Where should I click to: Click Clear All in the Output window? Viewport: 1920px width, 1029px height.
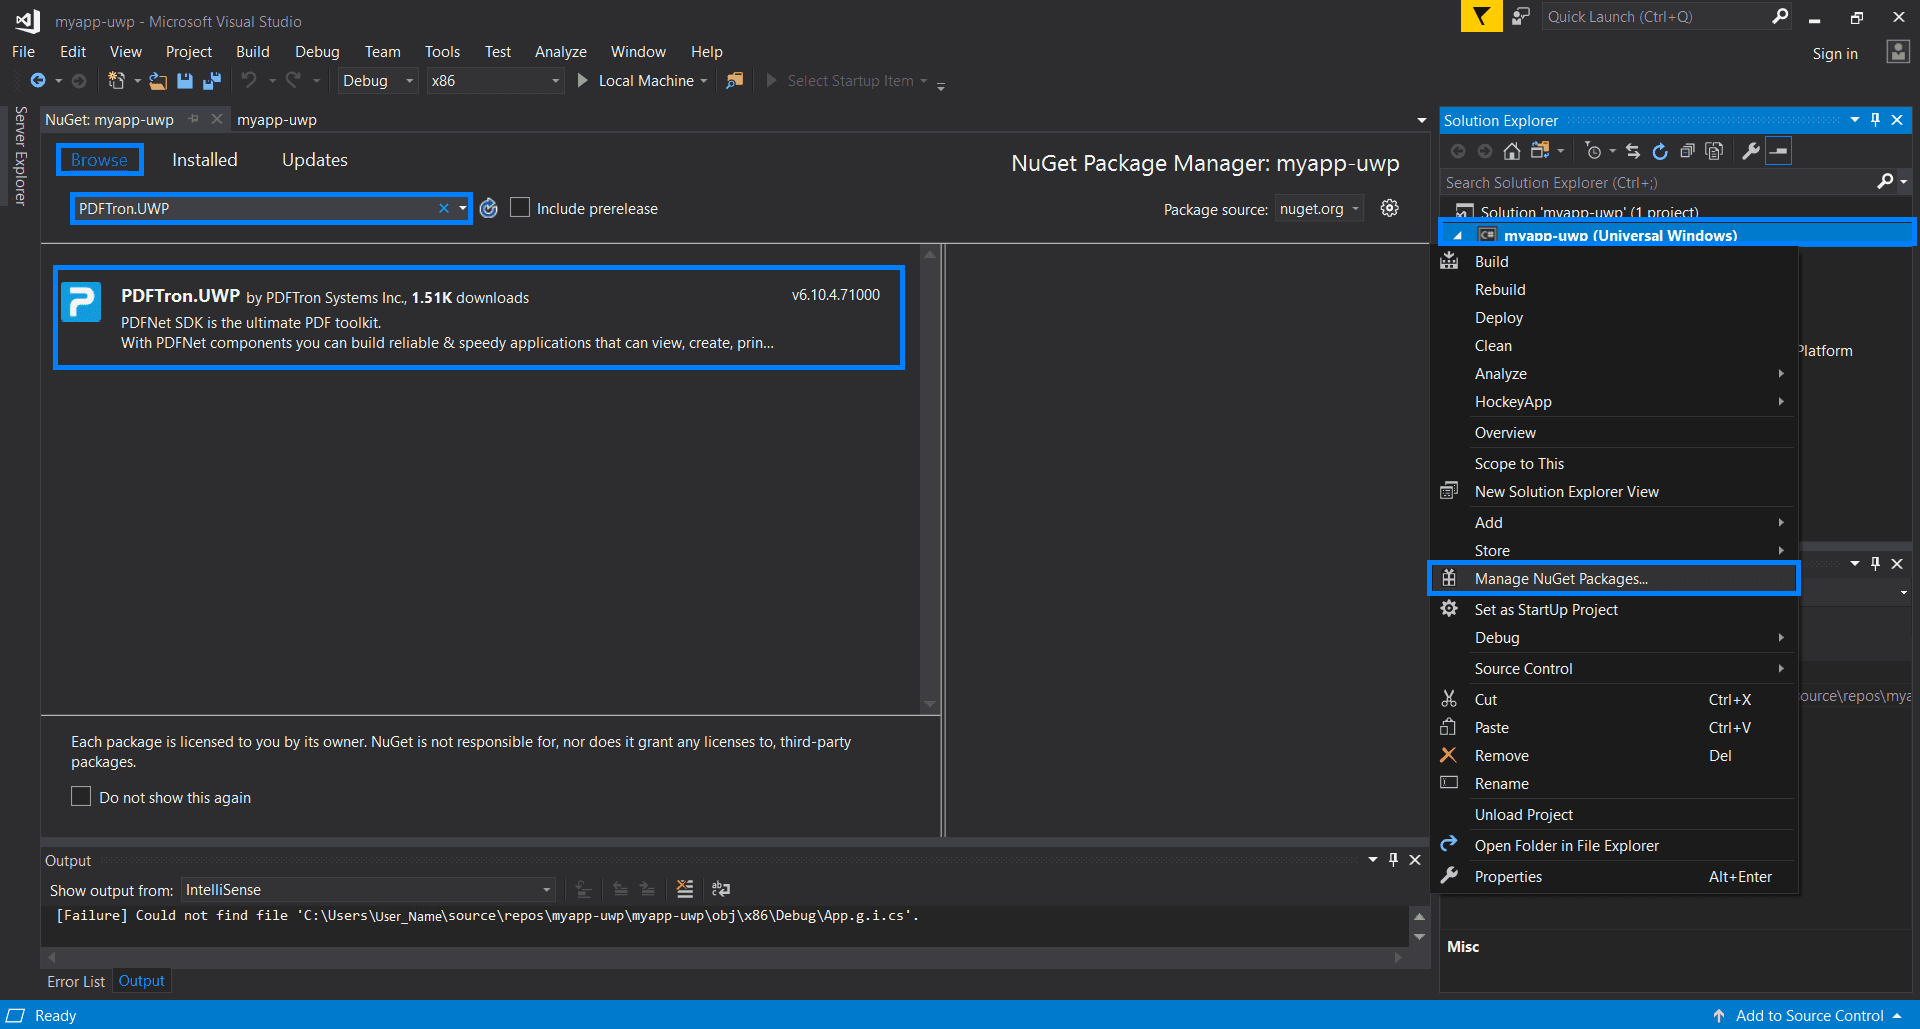coord(685,889)
